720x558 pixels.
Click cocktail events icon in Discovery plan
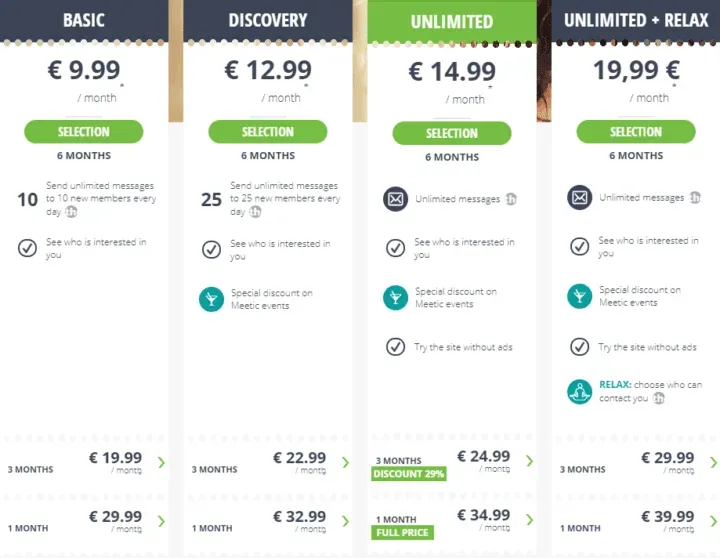211,298
